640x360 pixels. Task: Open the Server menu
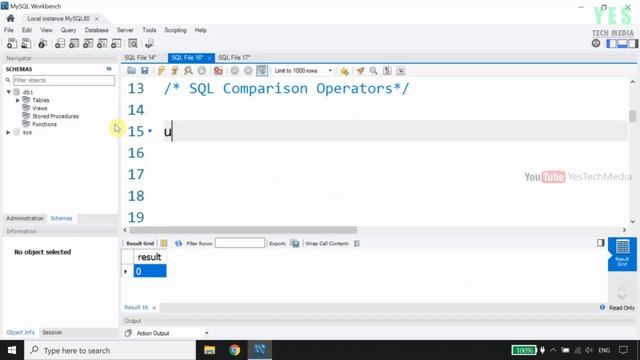(125, 30)
